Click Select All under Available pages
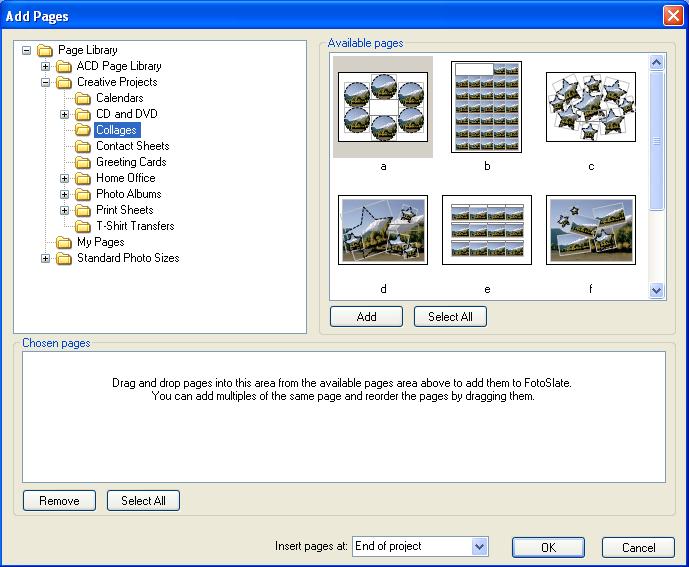Viewport: 689px width, 567px height. [x=450, y=316]
